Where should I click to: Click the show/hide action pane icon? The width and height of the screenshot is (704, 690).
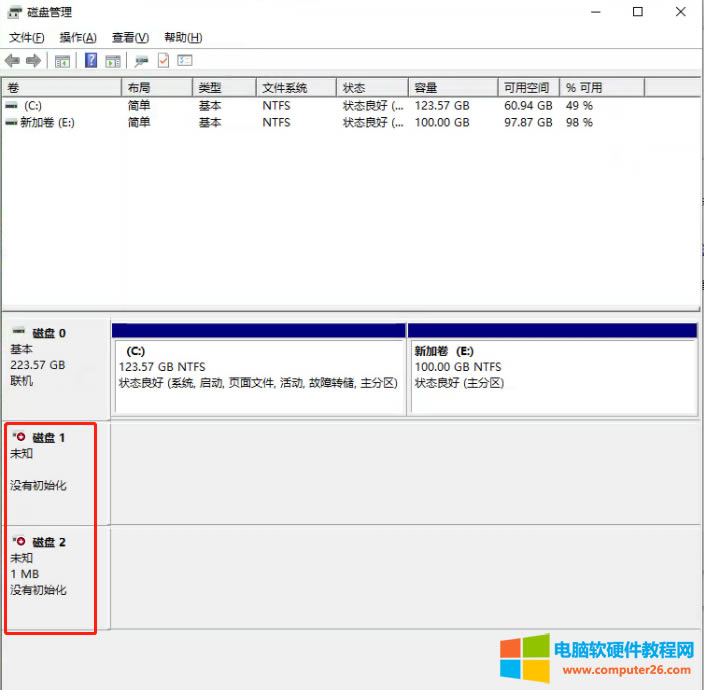112,60
